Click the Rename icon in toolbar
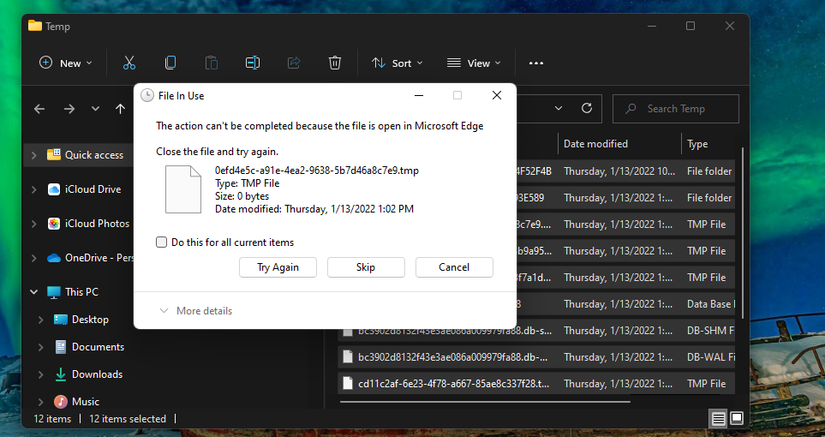 252,63
